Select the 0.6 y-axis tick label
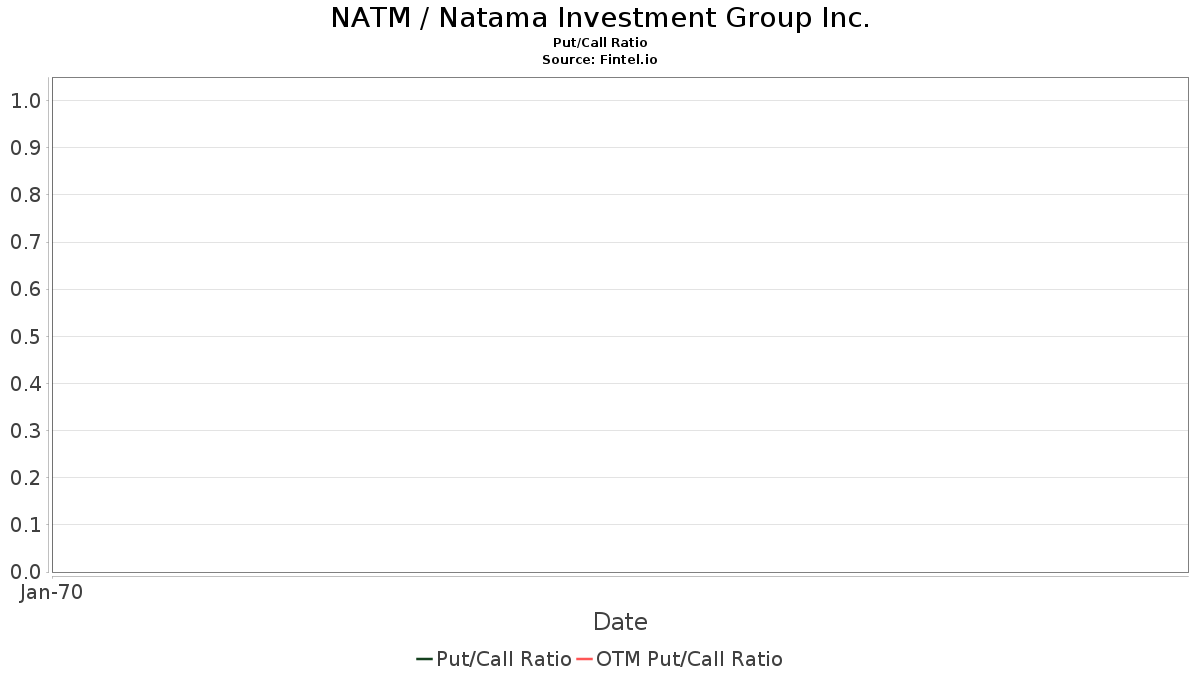This screenshot has height=675, width=1200. click(x=25, y=289)
